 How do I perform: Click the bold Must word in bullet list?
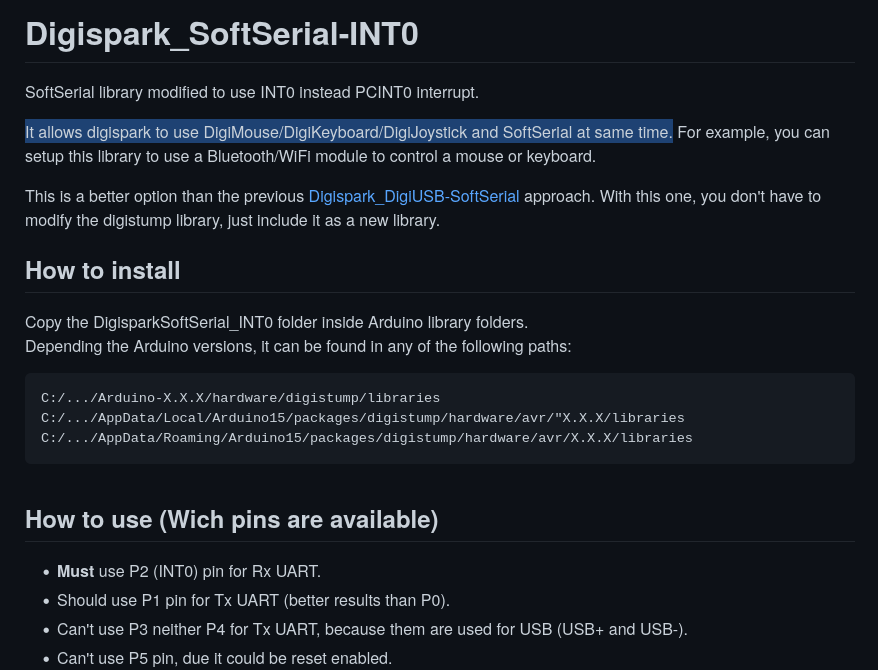pyautogui.click(x=75, y=571)
